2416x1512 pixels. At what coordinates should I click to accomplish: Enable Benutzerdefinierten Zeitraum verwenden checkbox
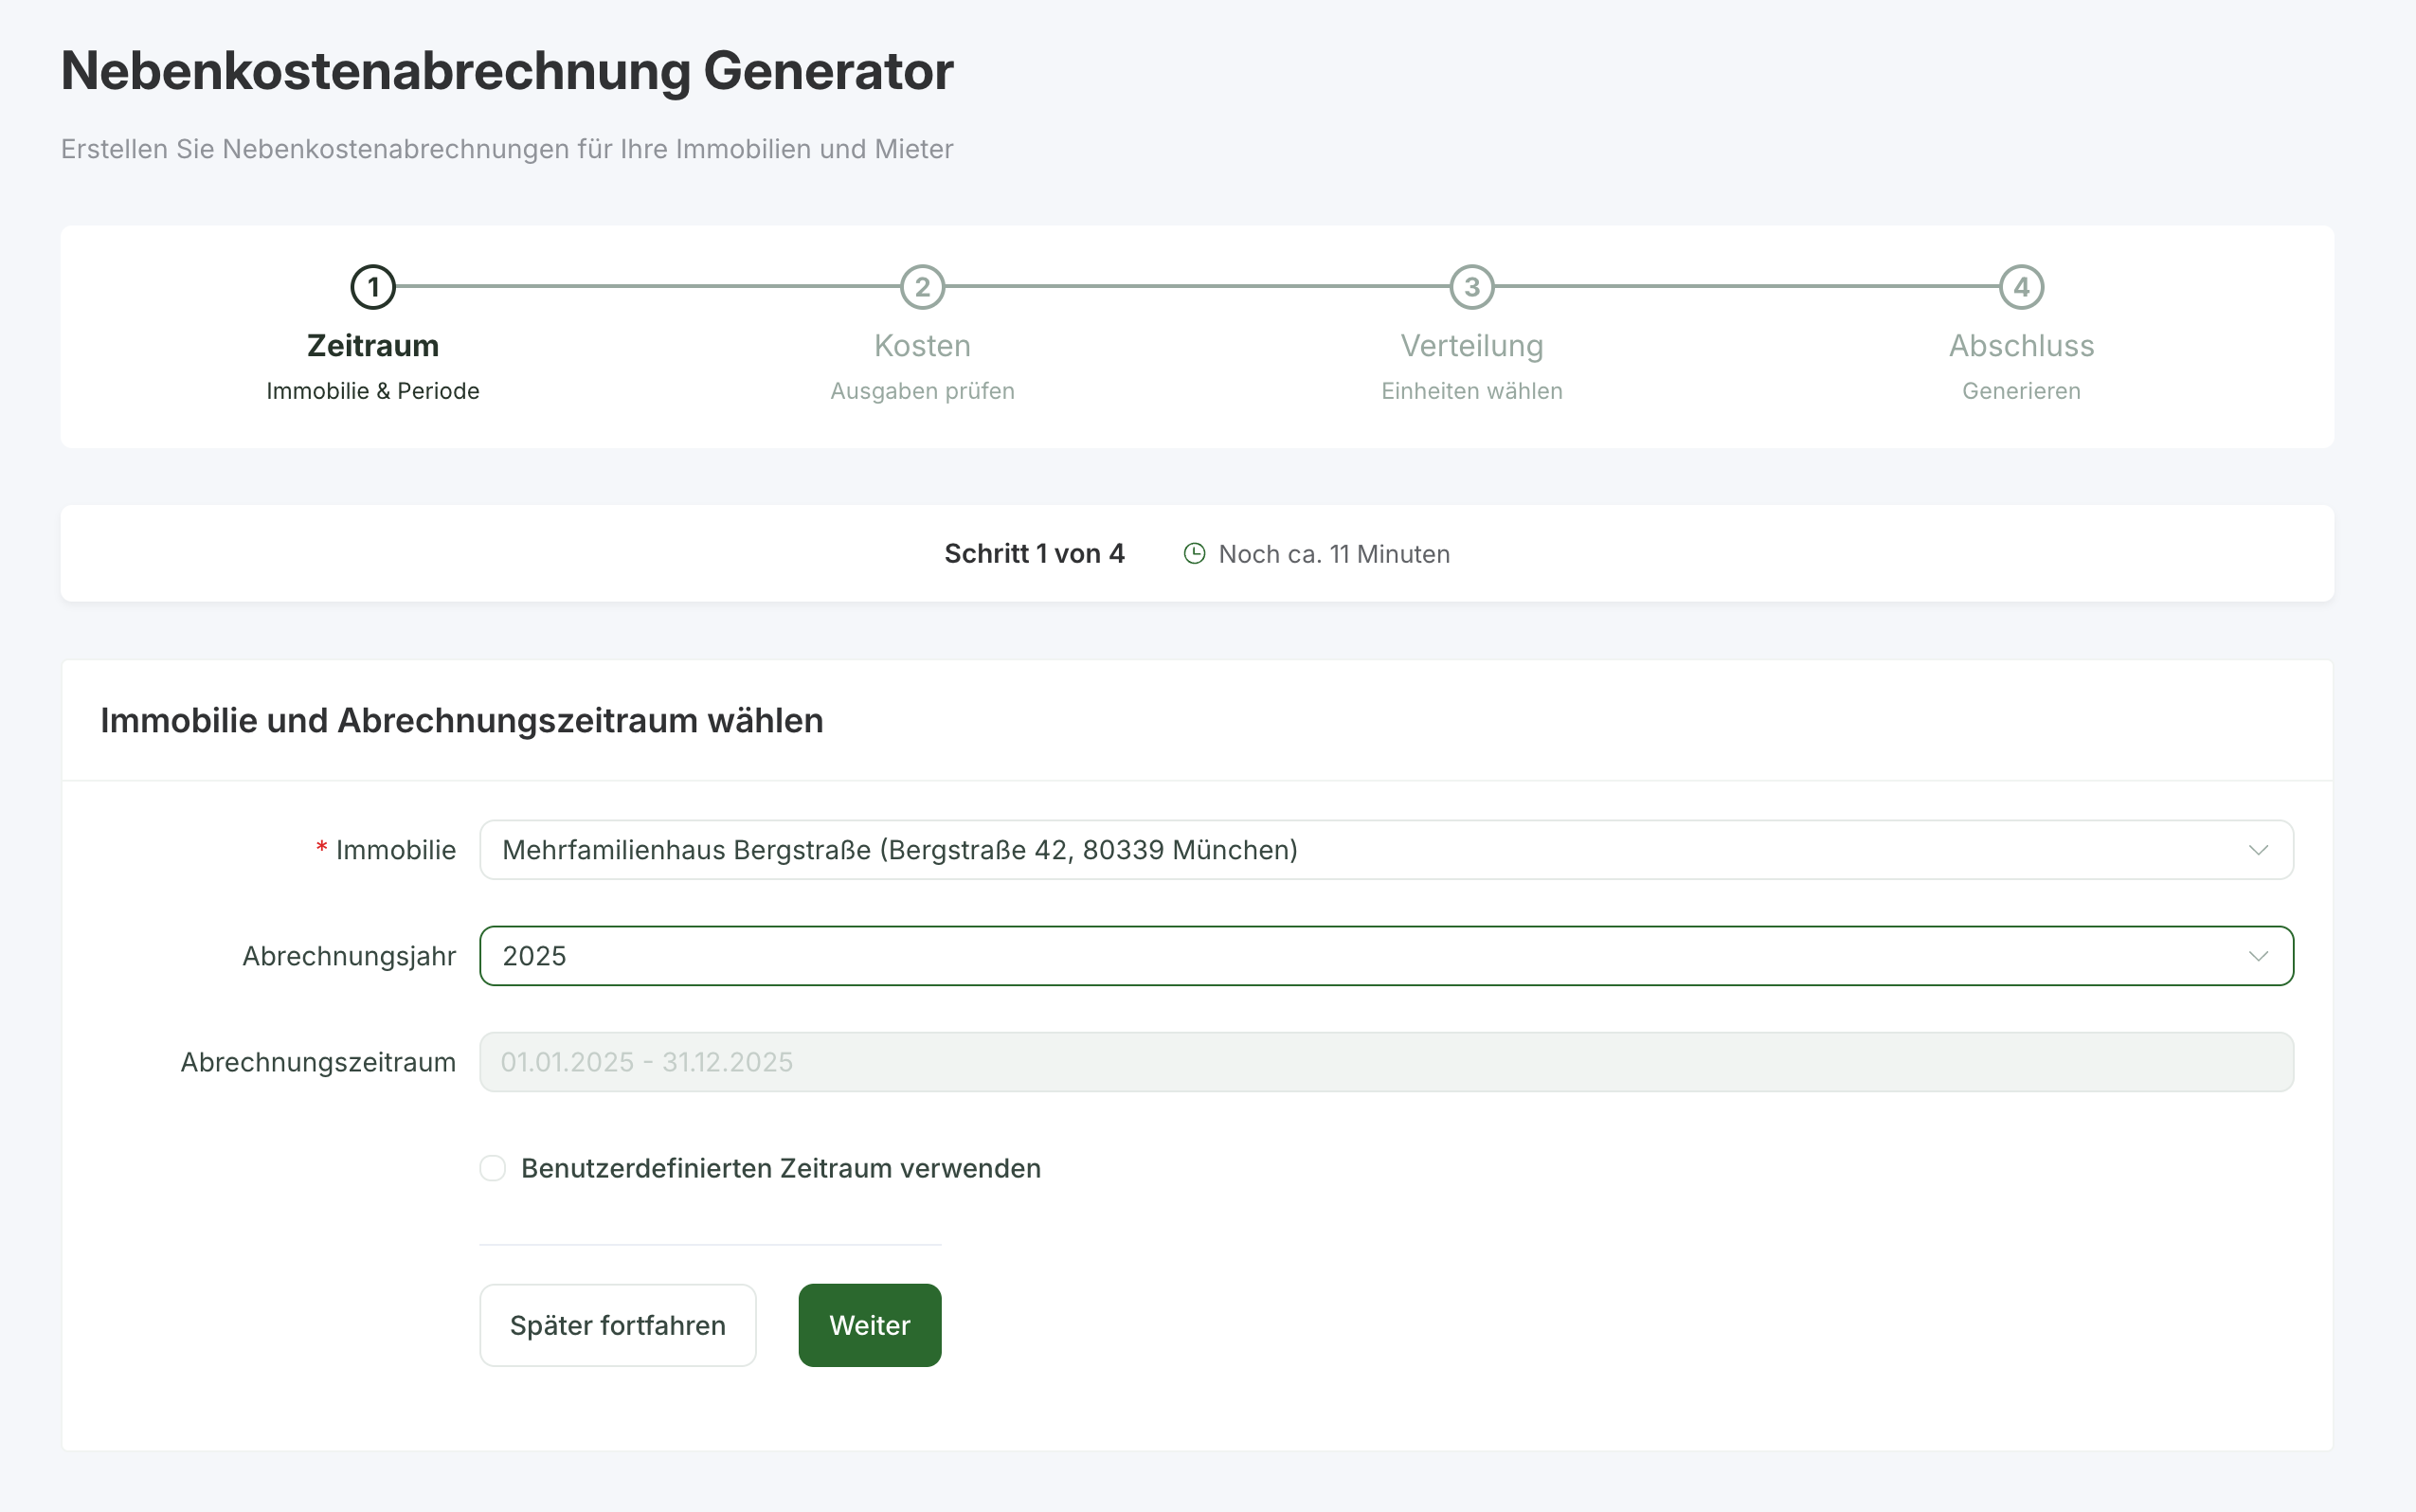(493, 1168)
